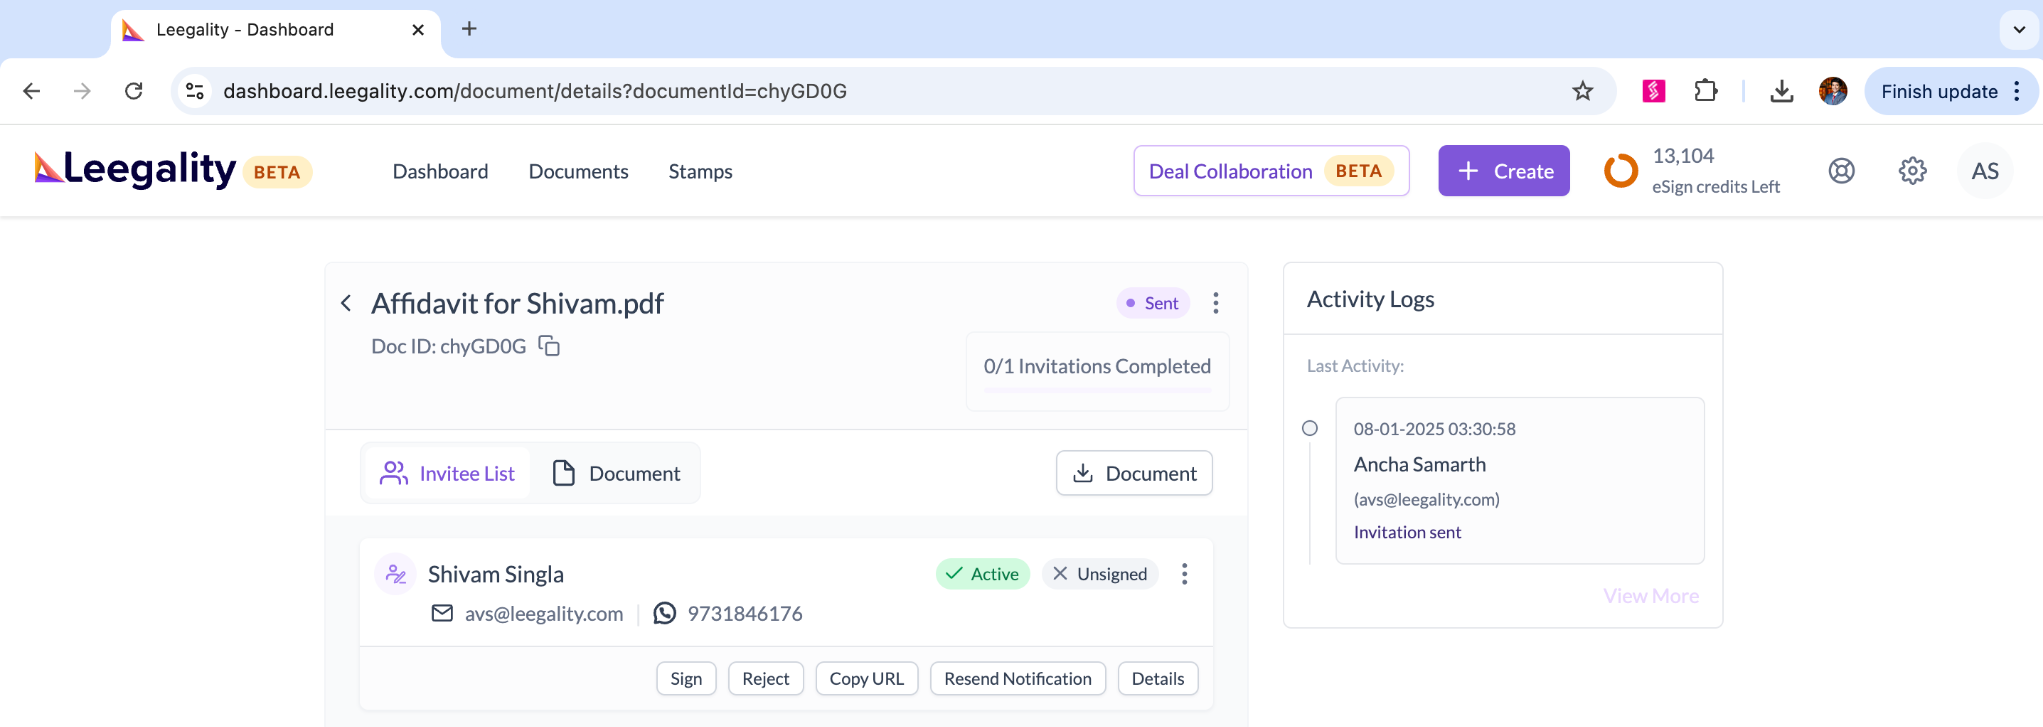
Task: Open the Documents nav item
Action: pyautogui.click(x=578, y=171)
